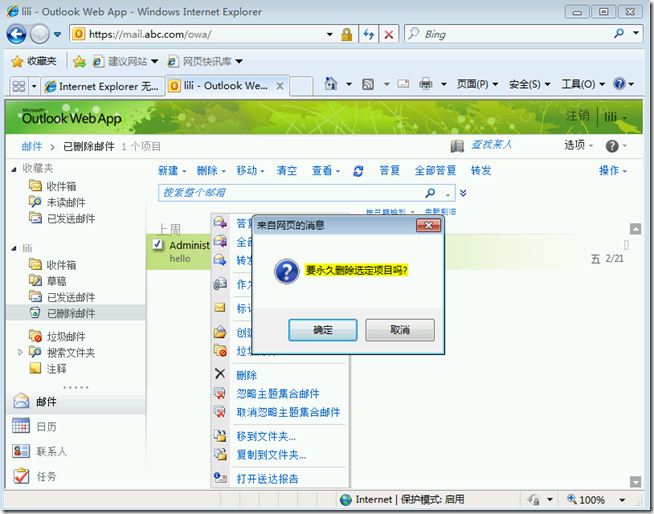
Task: Close the 来自网页的消息 dialog
Action: point(428,225)
